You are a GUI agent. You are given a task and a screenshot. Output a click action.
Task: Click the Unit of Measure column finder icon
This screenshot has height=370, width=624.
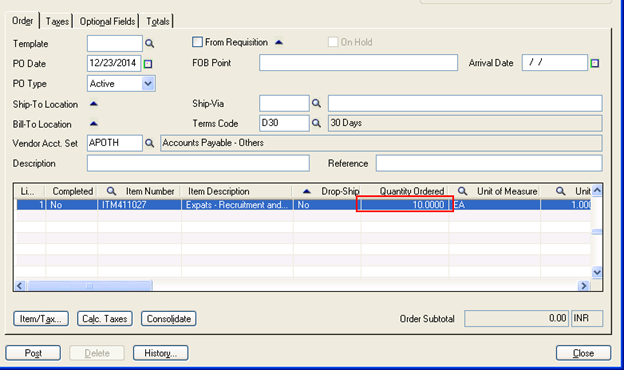click(x=462, y=191)
